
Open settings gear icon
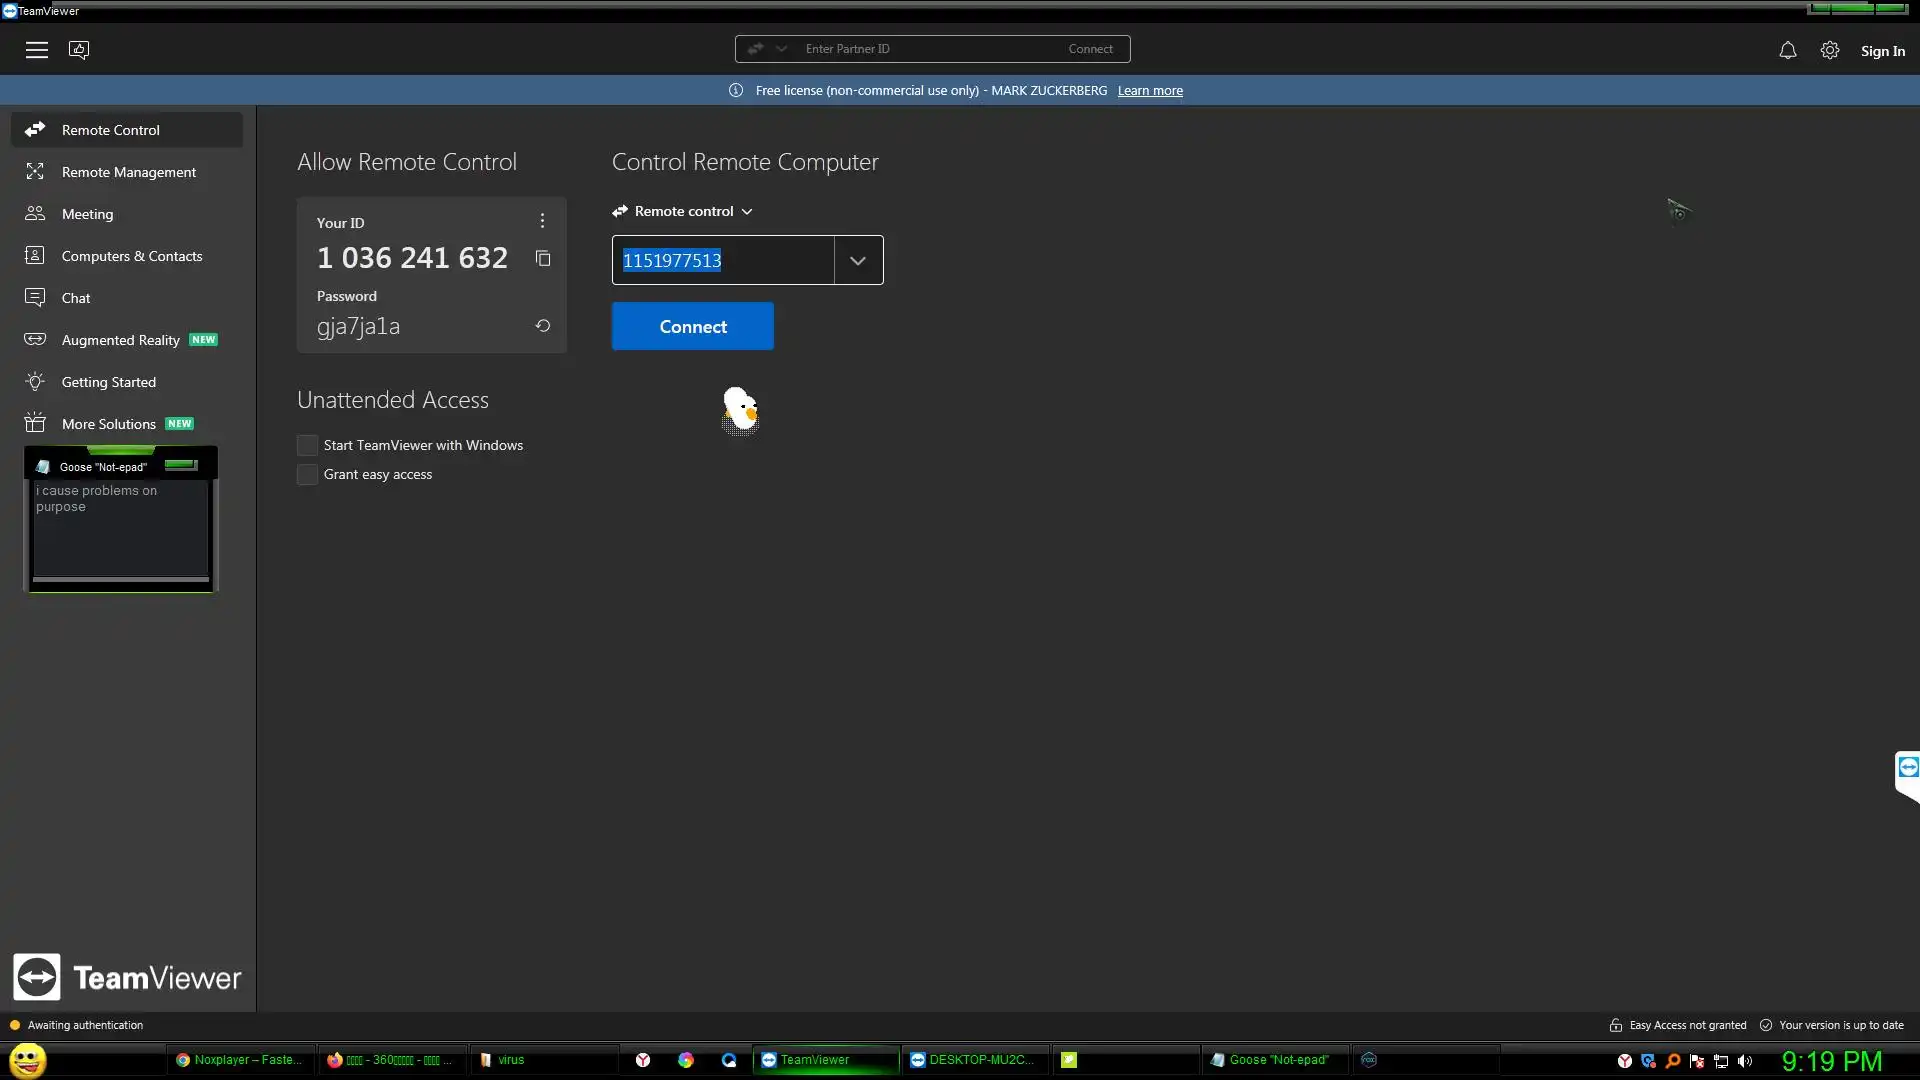click(x=1830, y=50)
